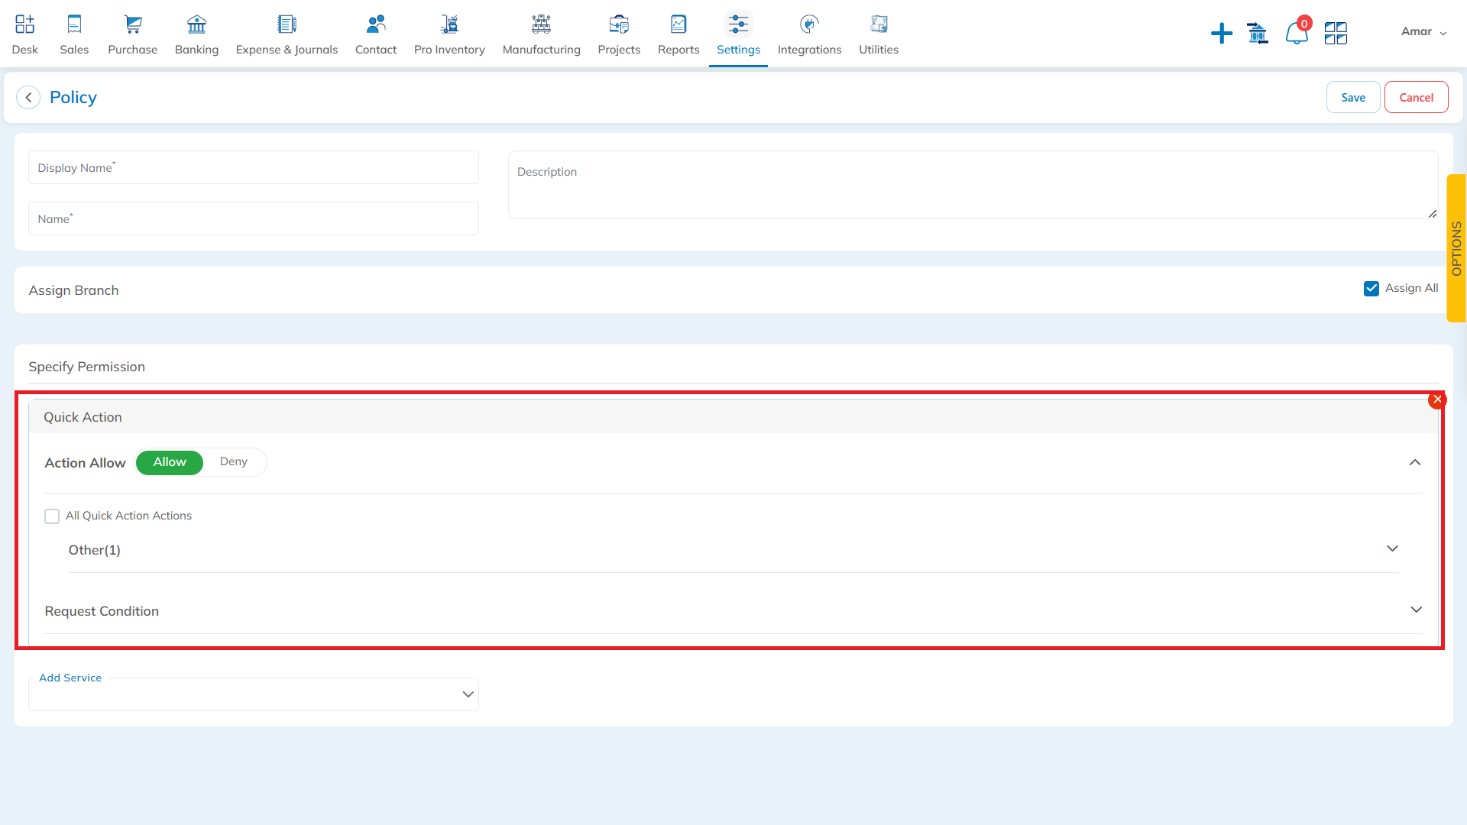
Task: Open the Projects module icon
Action: pos(619,24)
